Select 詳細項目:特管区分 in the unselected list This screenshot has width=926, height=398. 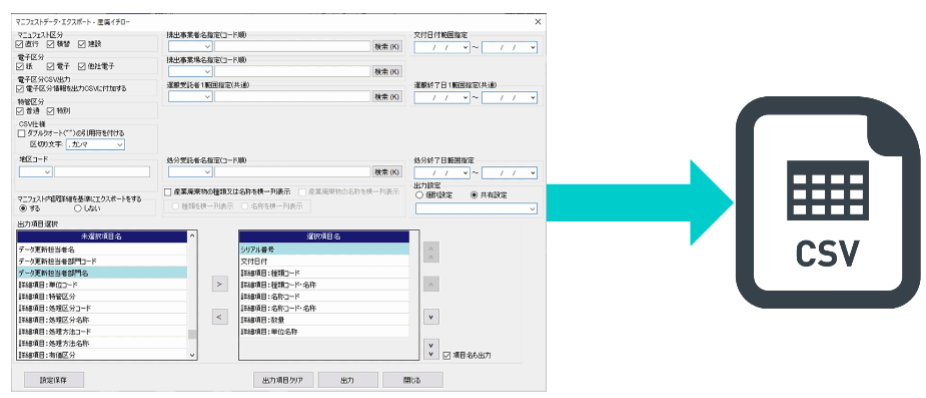pyautogui.click(x=102, y=296)
